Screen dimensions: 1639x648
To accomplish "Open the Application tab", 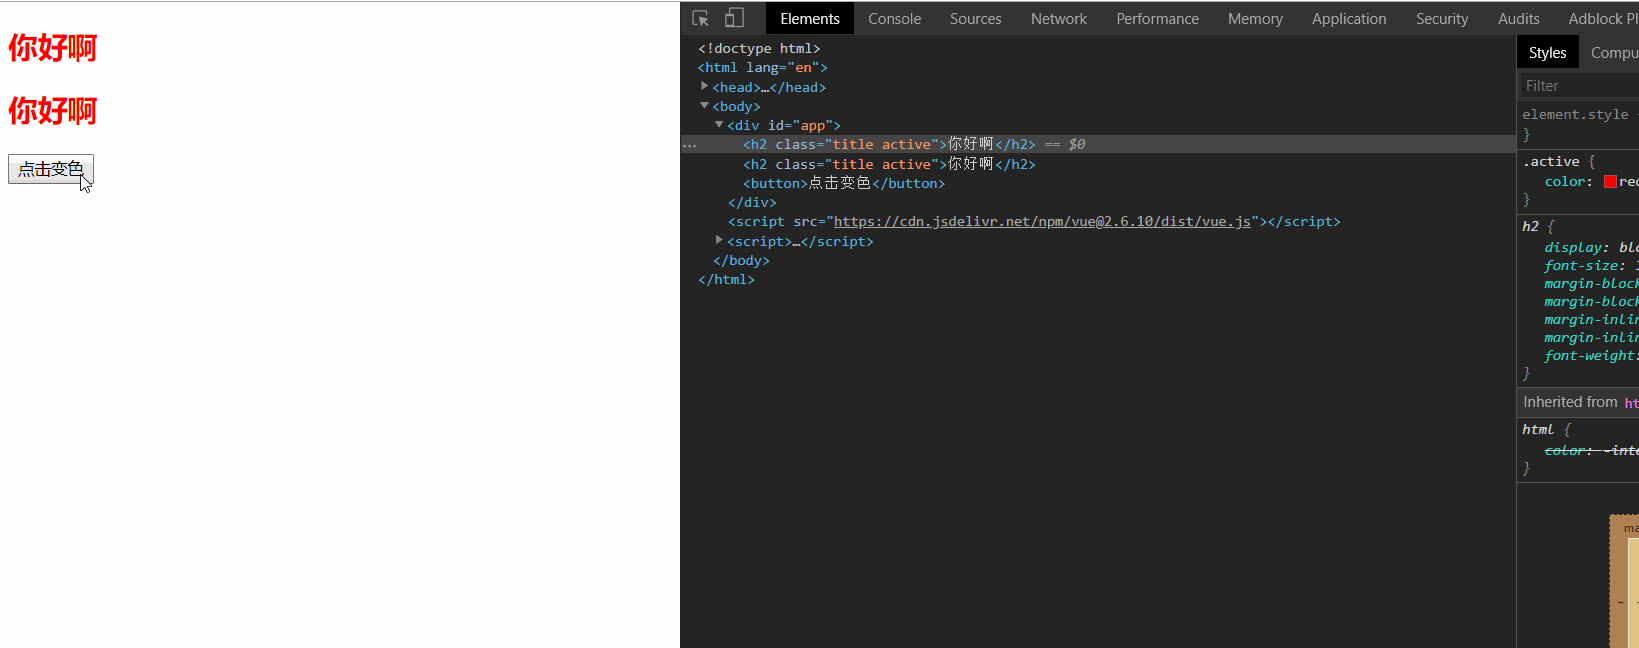I will (1349, 18).
